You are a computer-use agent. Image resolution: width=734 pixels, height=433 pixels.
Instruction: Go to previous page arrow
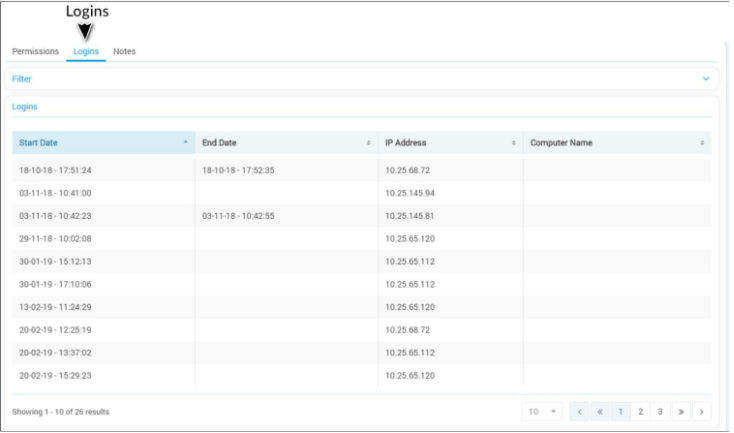coord(580,411)
